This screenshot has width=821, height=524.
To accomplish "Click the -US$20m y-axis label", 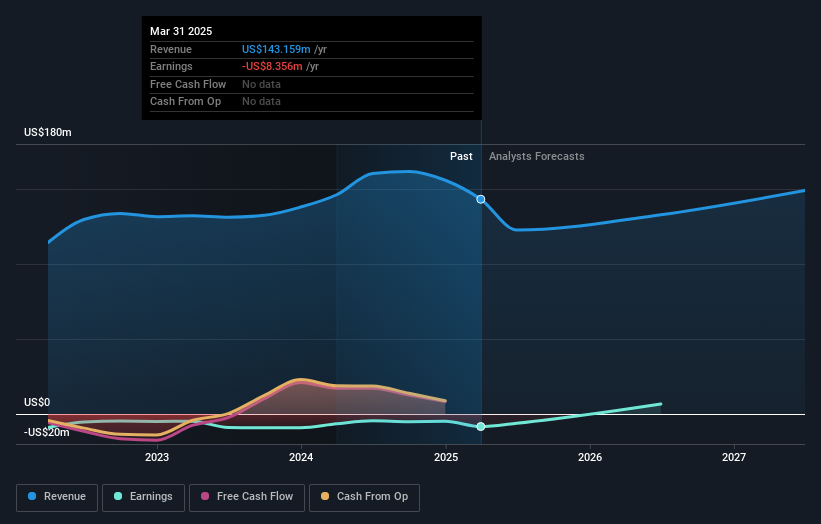I will tap(47, 432).
